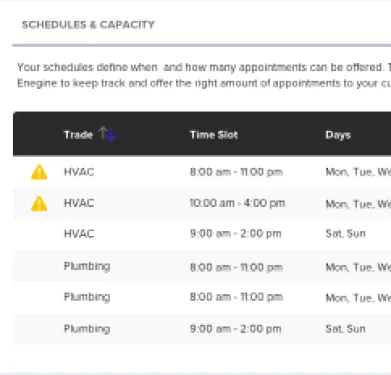Select the topmost Plumbing schedule's trade name
The height and width of the screenshot is (375, 391).
click(87, 266)
